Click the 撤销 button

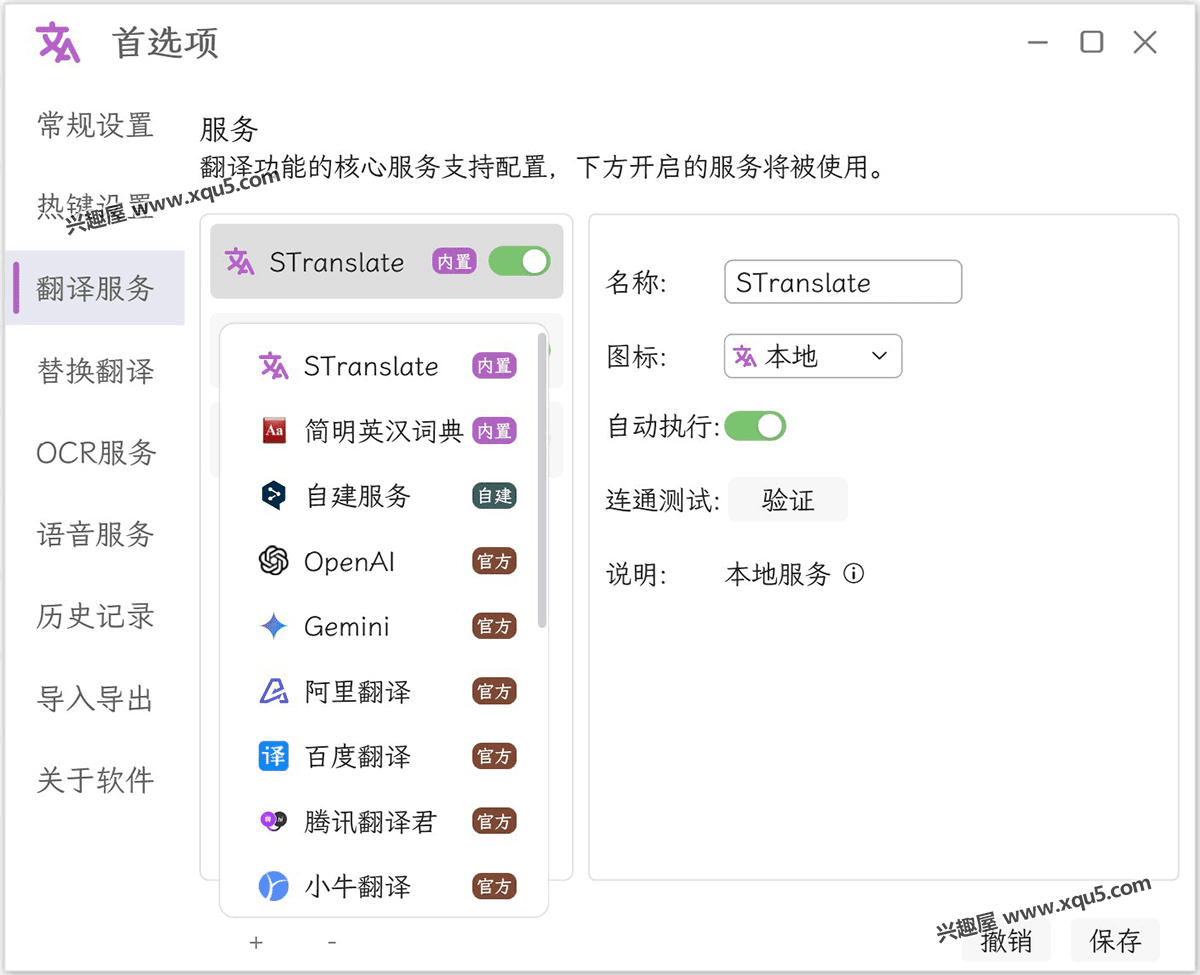tap(1006, 940)
